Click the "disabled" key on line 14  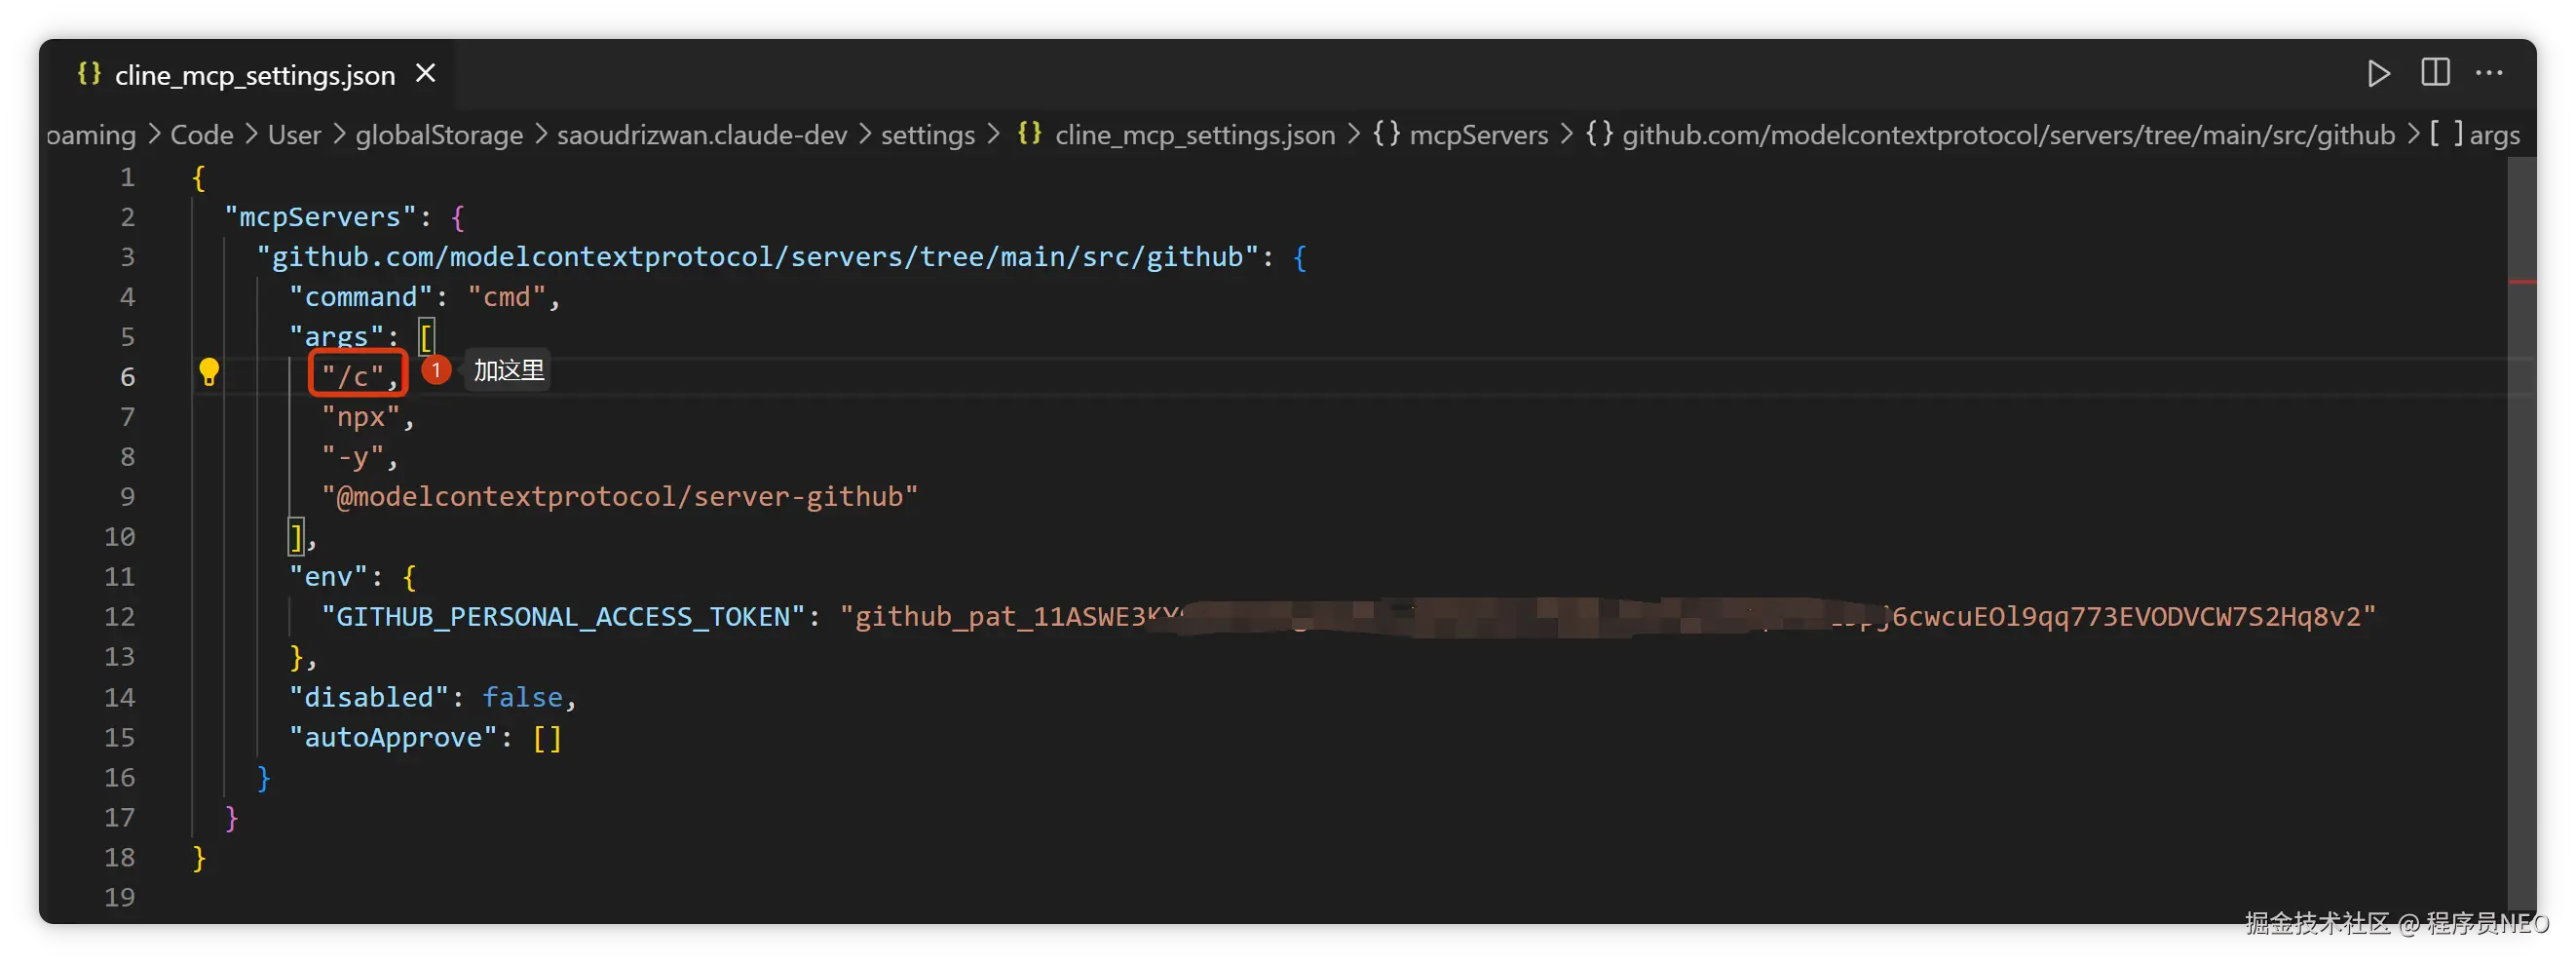(x=369, y=697)
